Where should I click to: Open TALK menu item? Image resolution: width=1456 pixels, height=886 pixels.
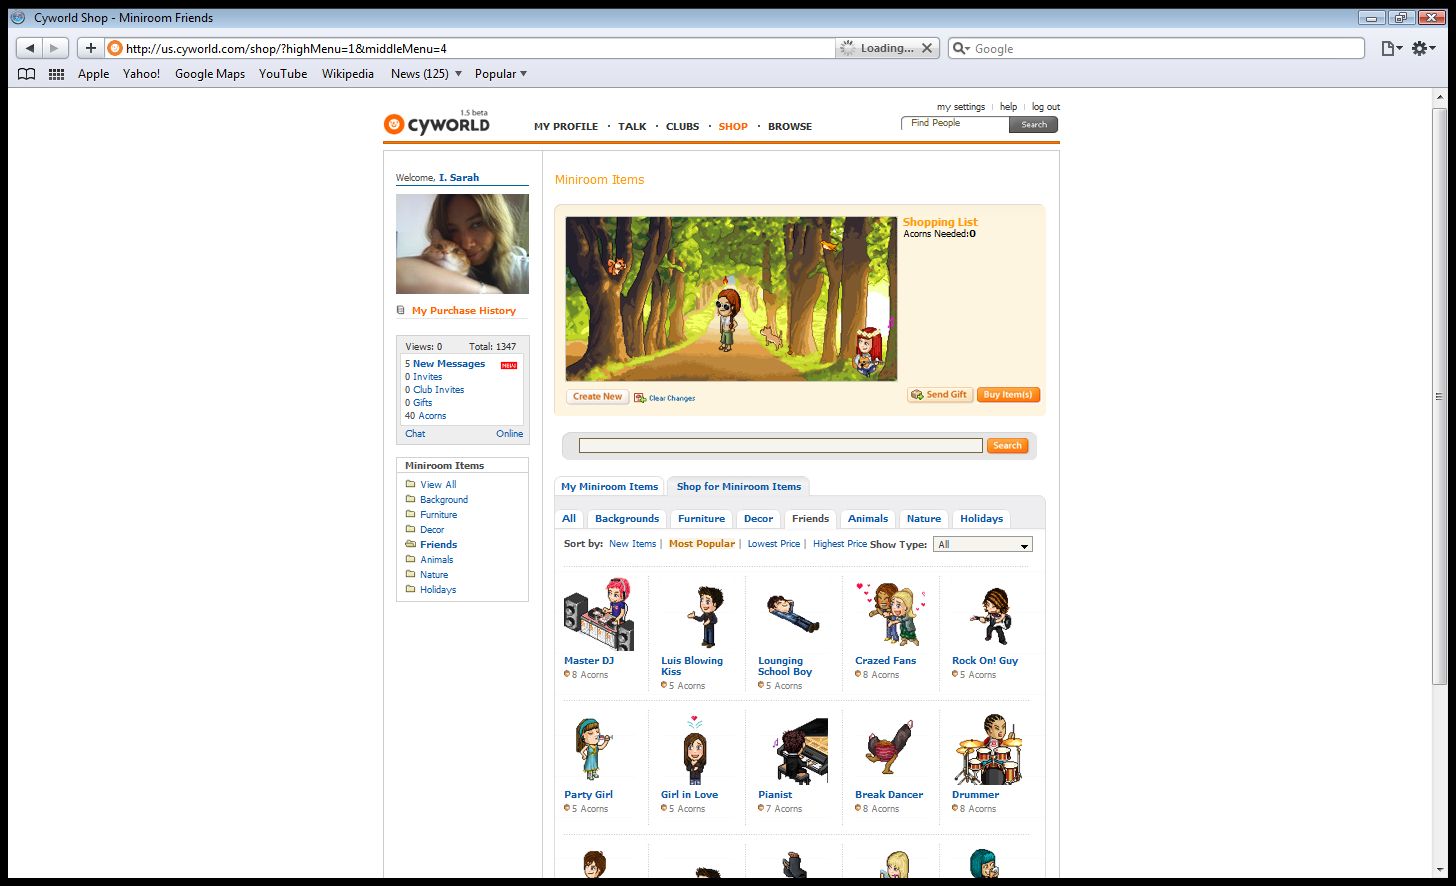[632, 127]
